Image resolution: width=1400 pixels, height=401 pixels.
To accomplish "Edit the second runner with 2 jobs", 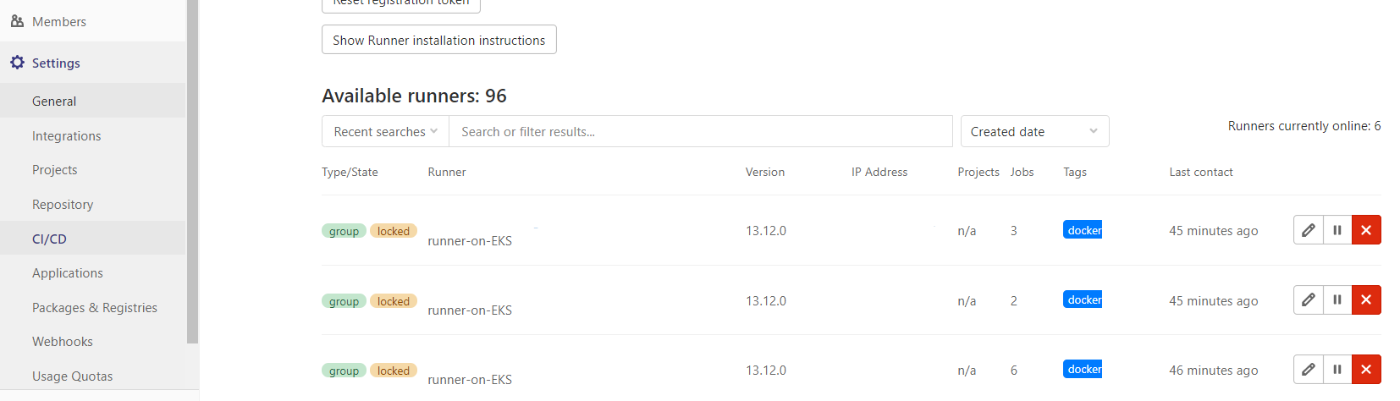I will coord(1308,300).
